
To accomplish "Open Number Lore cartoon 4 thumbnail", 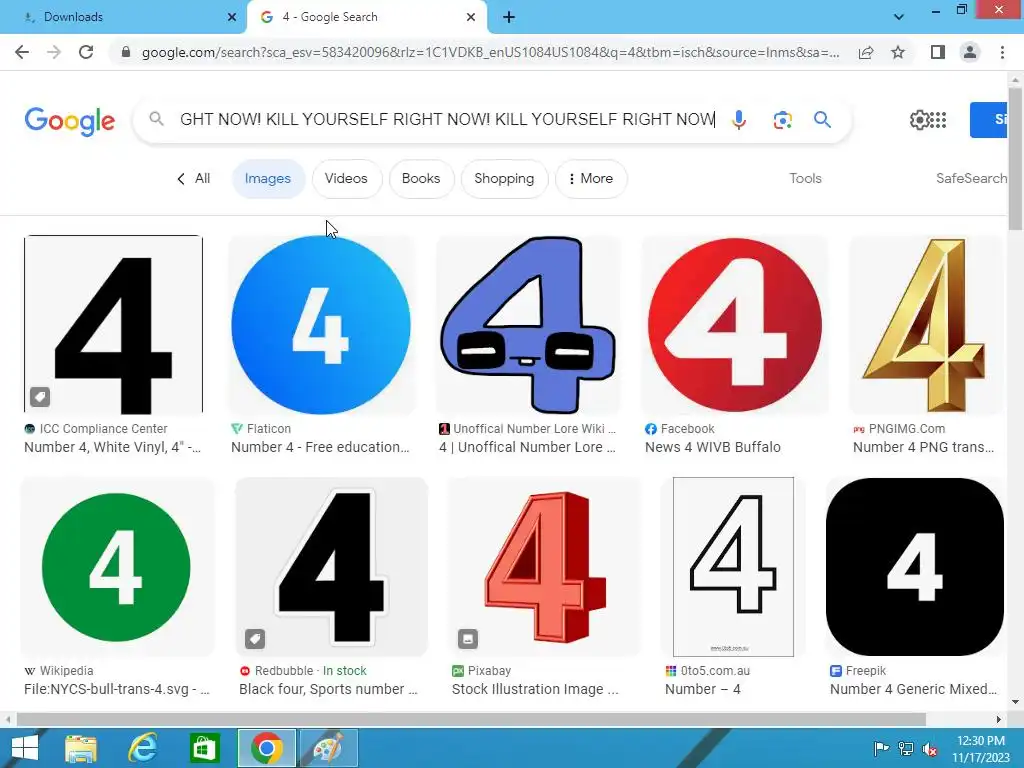I will (528, 325).
